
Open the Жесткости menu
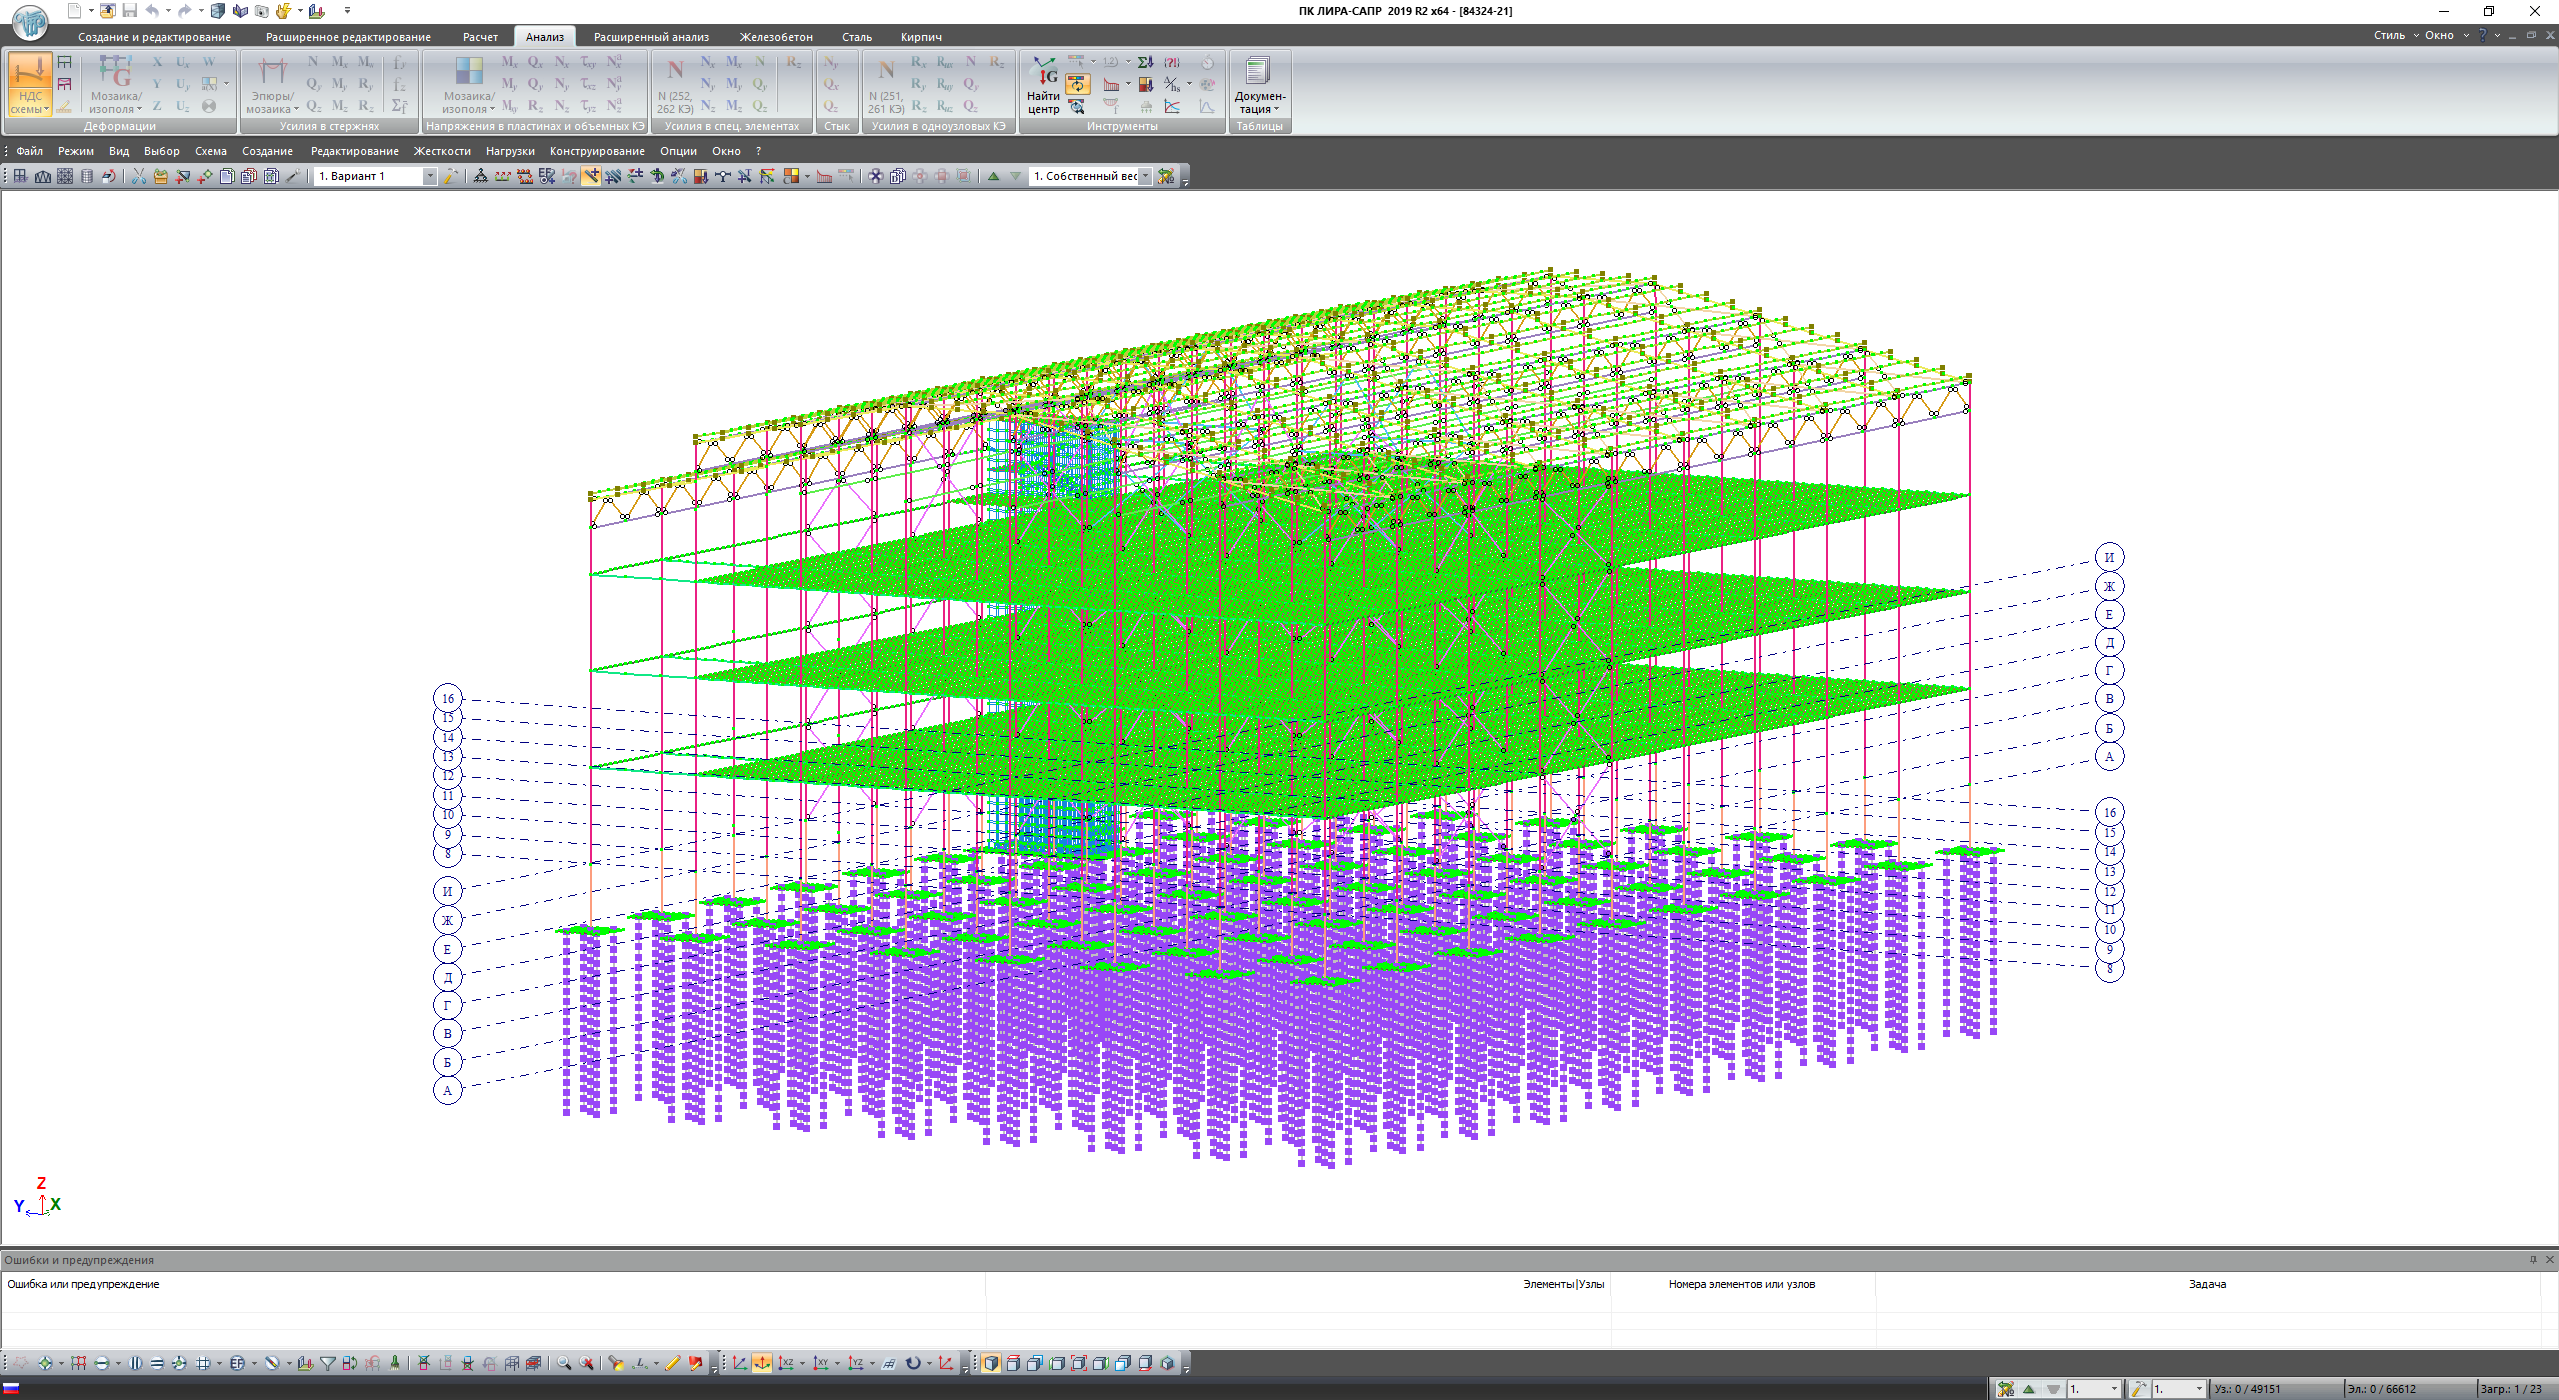click(441, 151)
